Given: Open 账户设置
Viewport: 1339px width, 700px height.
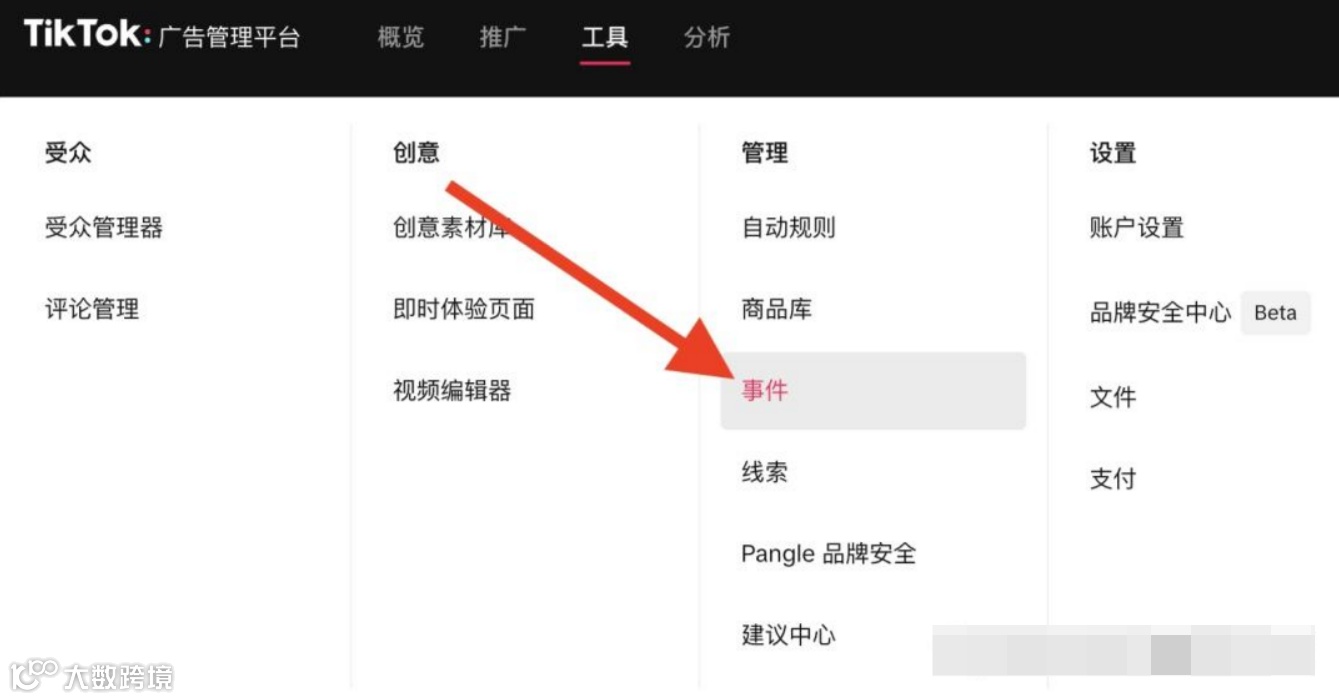Looking at the screenshot, I should click(x=1136, y=228).
